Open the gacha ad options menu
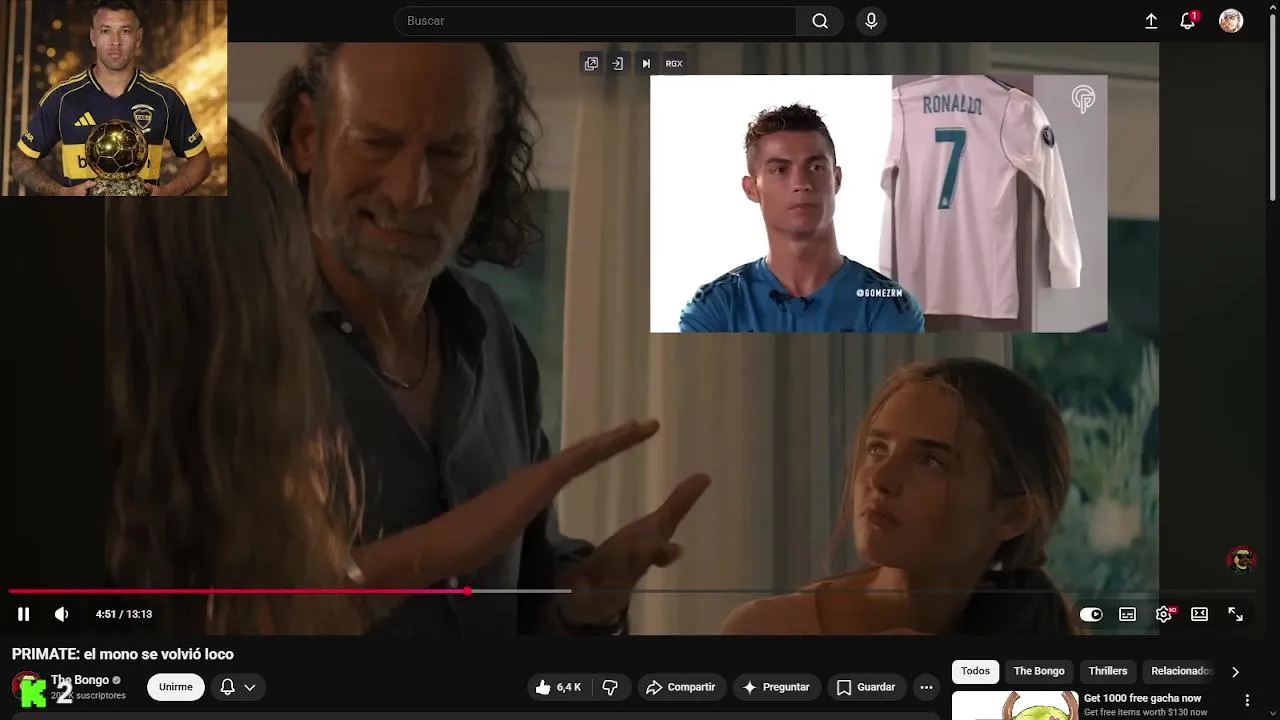 1247,700
